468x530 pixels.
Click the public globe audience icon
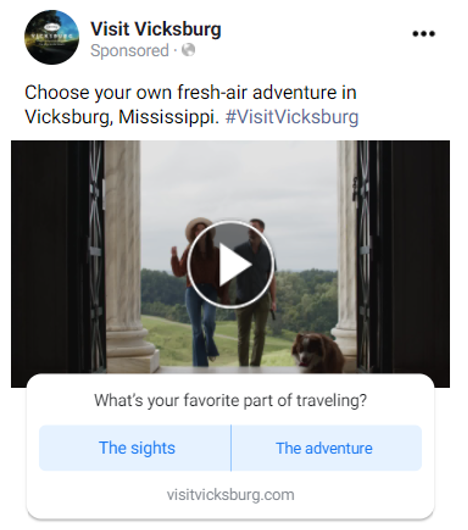click(x=188, y=50)
